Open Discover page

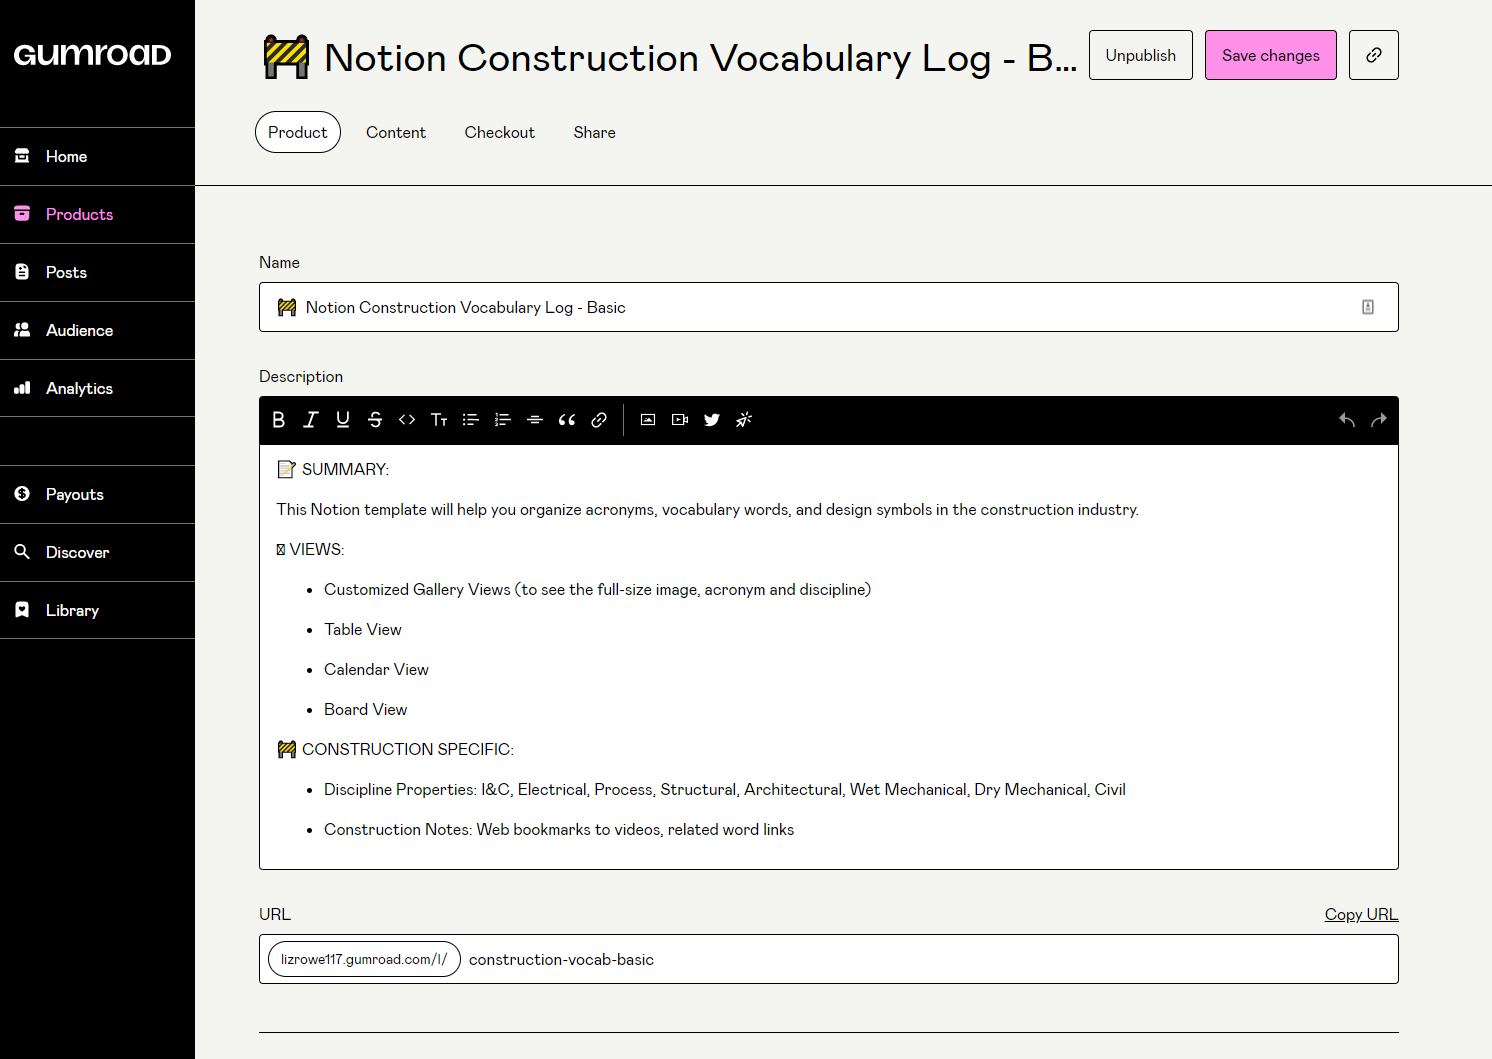pos(97,553)
